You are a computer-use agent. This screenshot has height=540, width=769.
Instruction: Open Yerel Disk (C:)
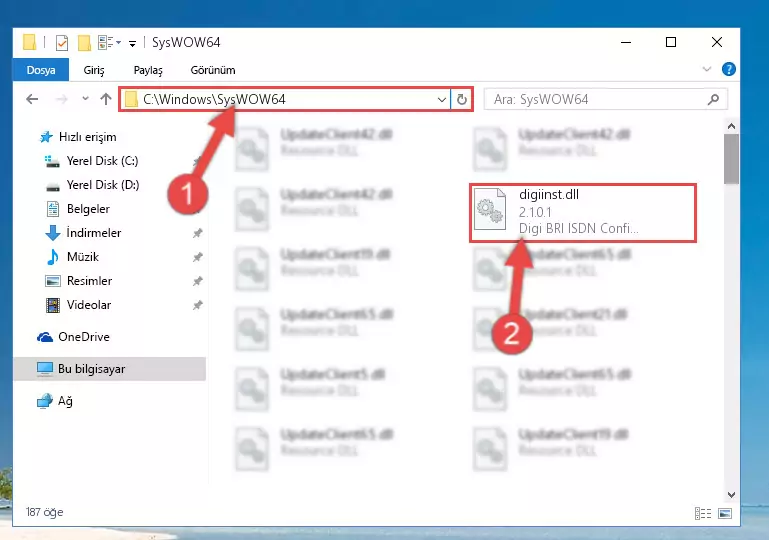pyautogui.click(x=102, y=161)
